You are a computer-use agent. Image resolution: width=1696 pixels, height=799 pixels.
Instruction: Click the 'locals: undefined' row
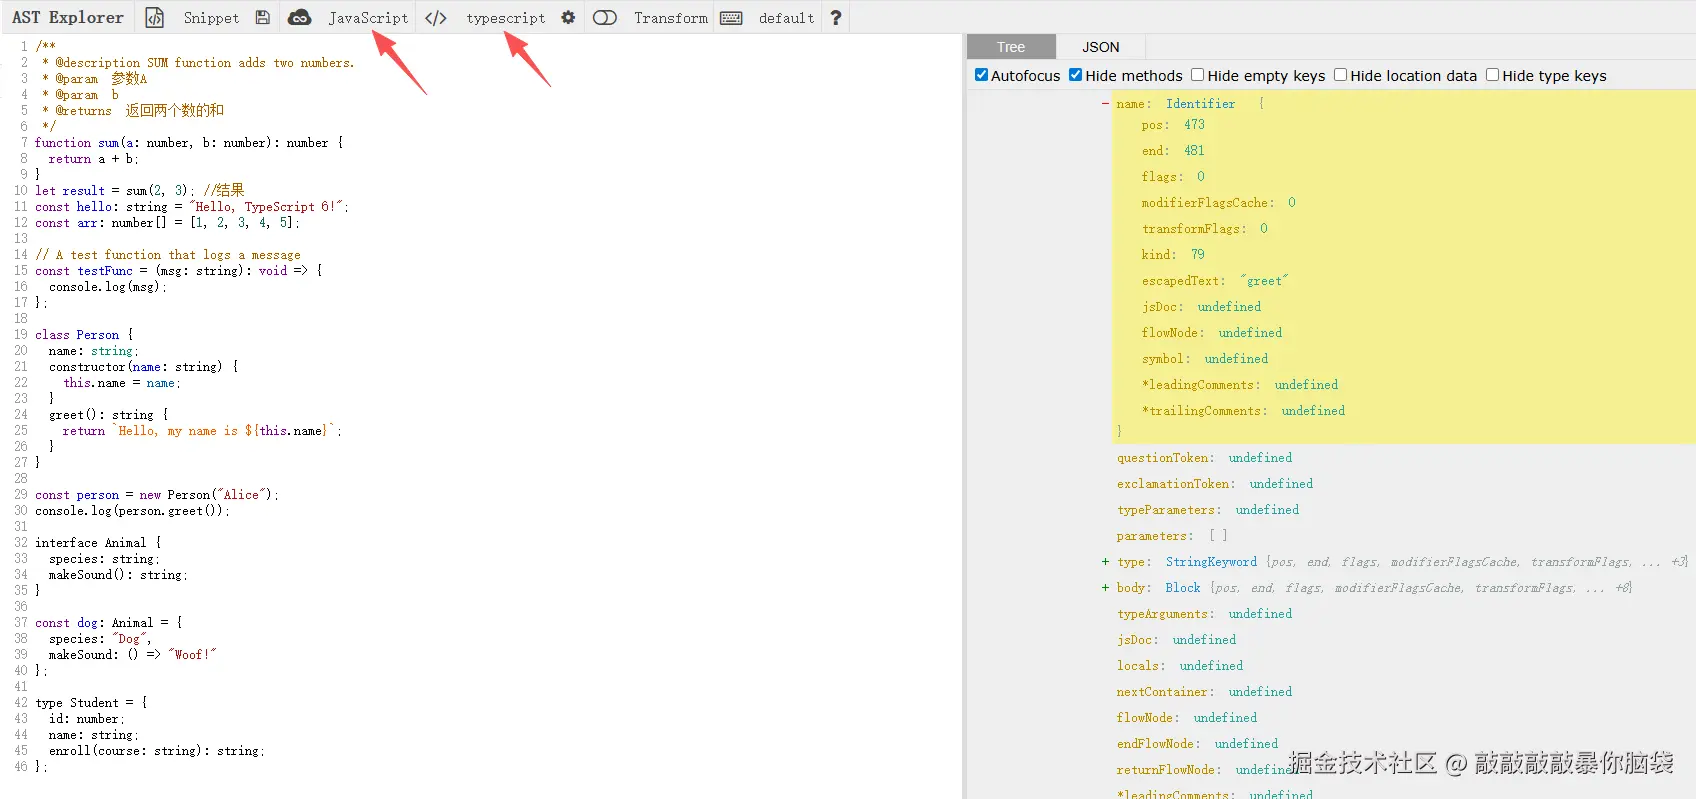tap(1180, 666)
